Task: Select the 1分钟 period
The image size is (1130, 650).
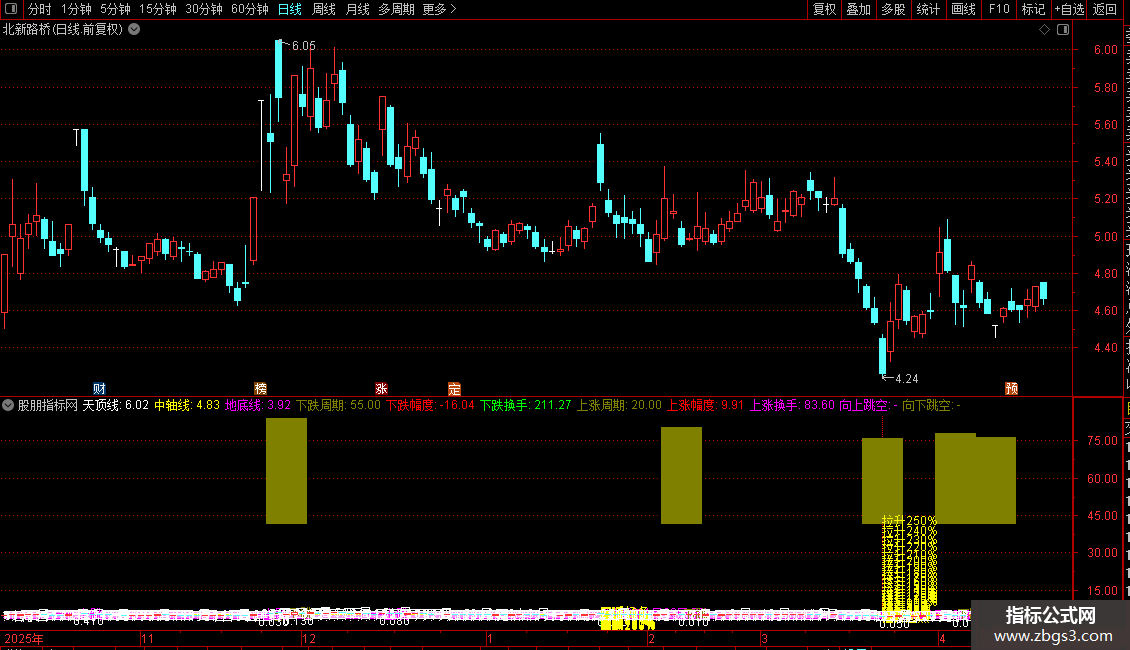Action: click(x=76, y=9)
